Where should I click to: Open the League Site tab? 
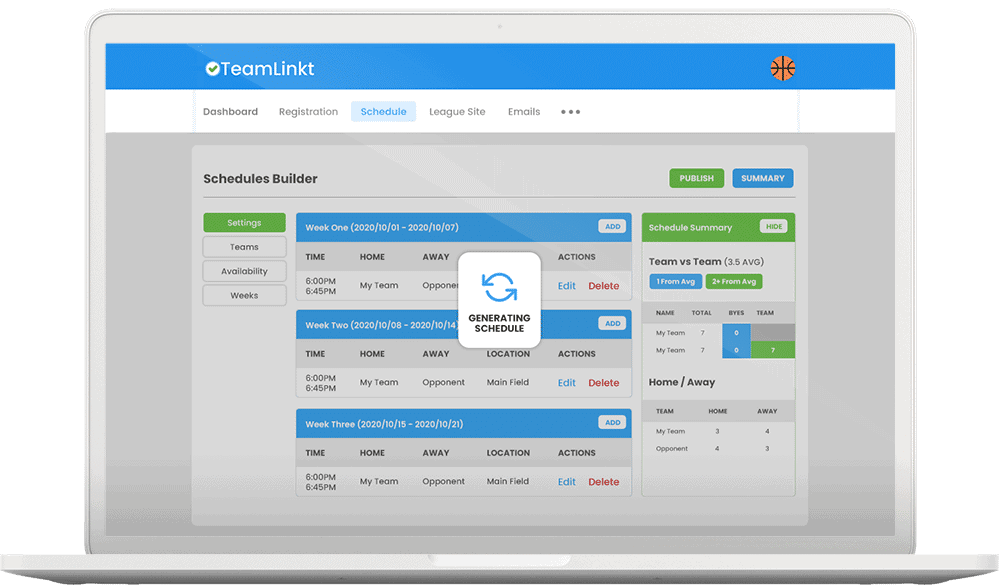click(457, 112)
